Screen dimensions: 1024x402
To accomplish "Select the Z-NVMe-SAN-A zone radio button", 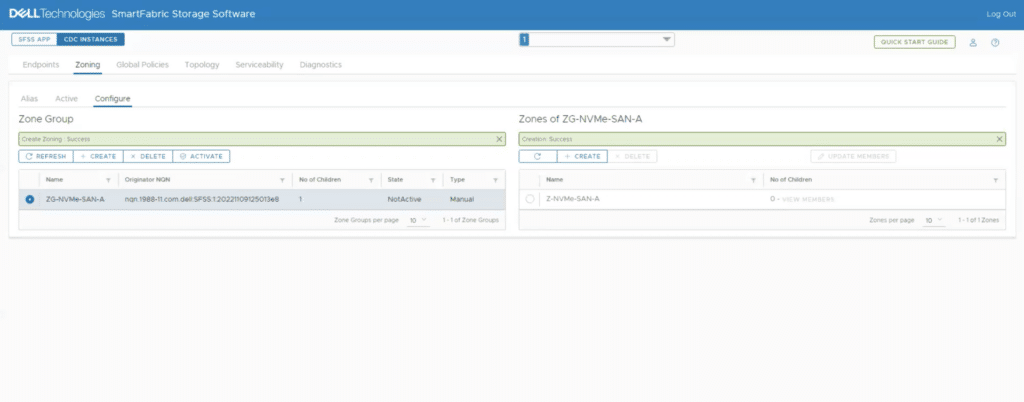I will point(530,199).
